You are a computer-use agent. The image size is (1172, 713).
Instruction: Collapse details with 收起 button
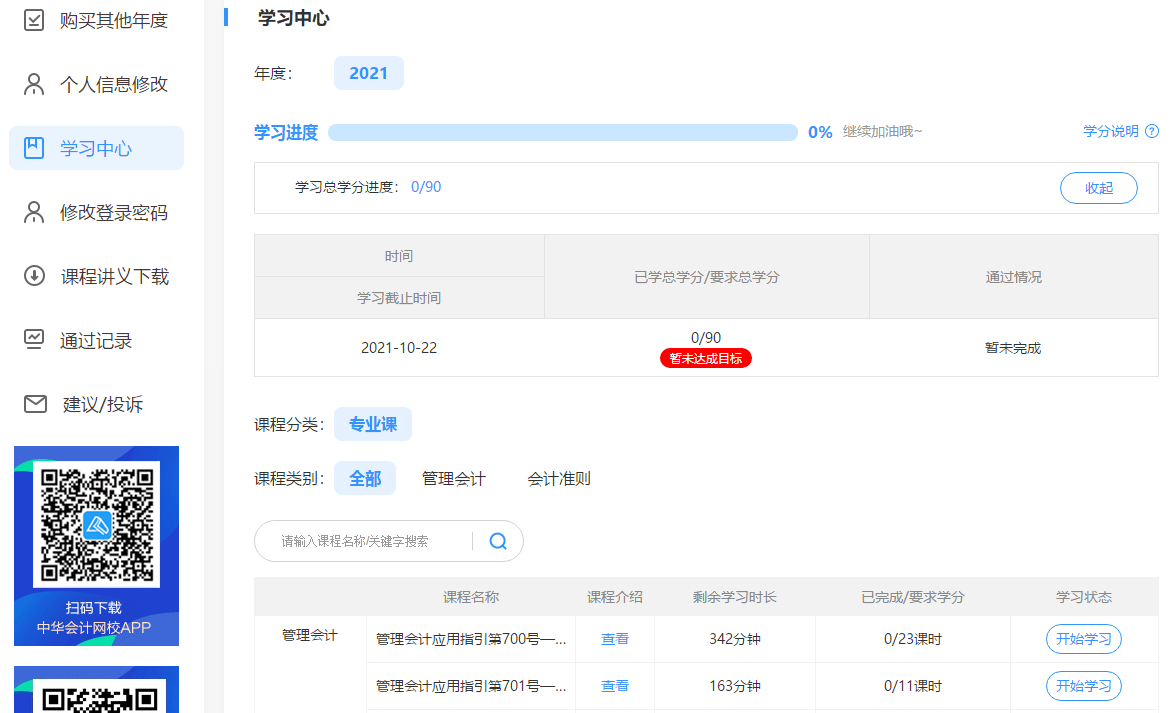click(x=1099, y=188)
